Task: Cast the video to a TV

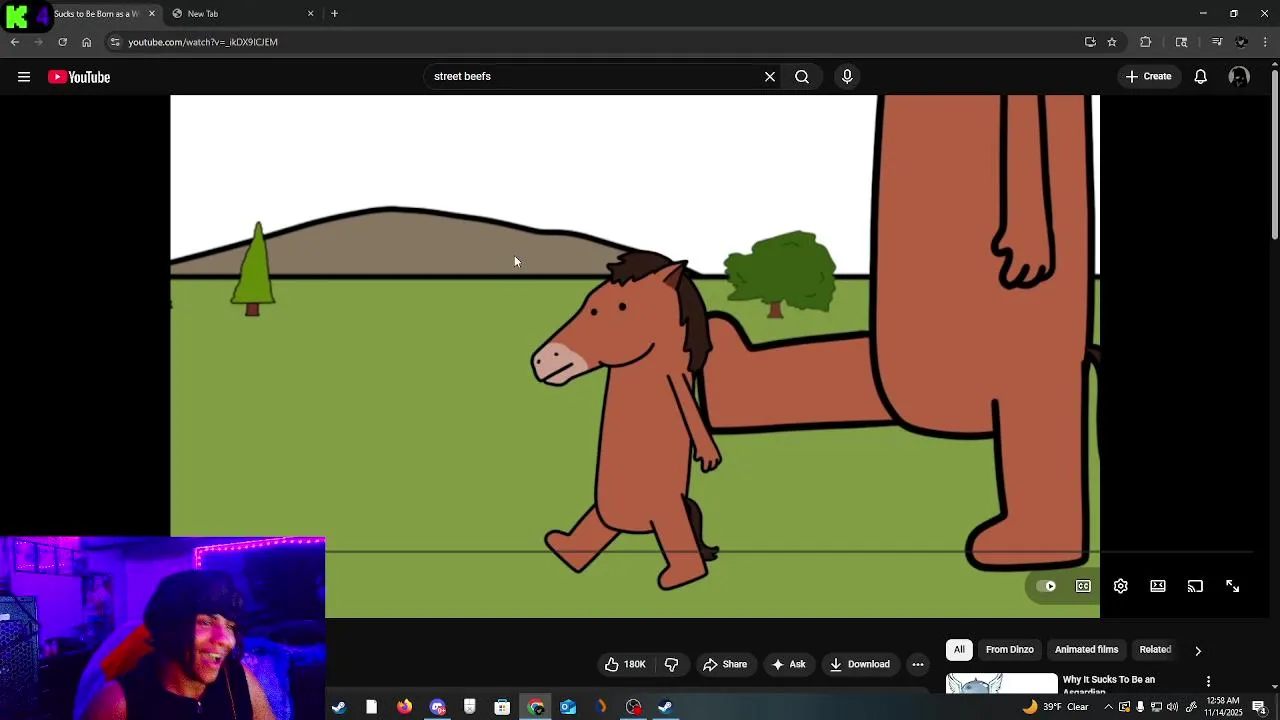Action: tap(1195, 586)
